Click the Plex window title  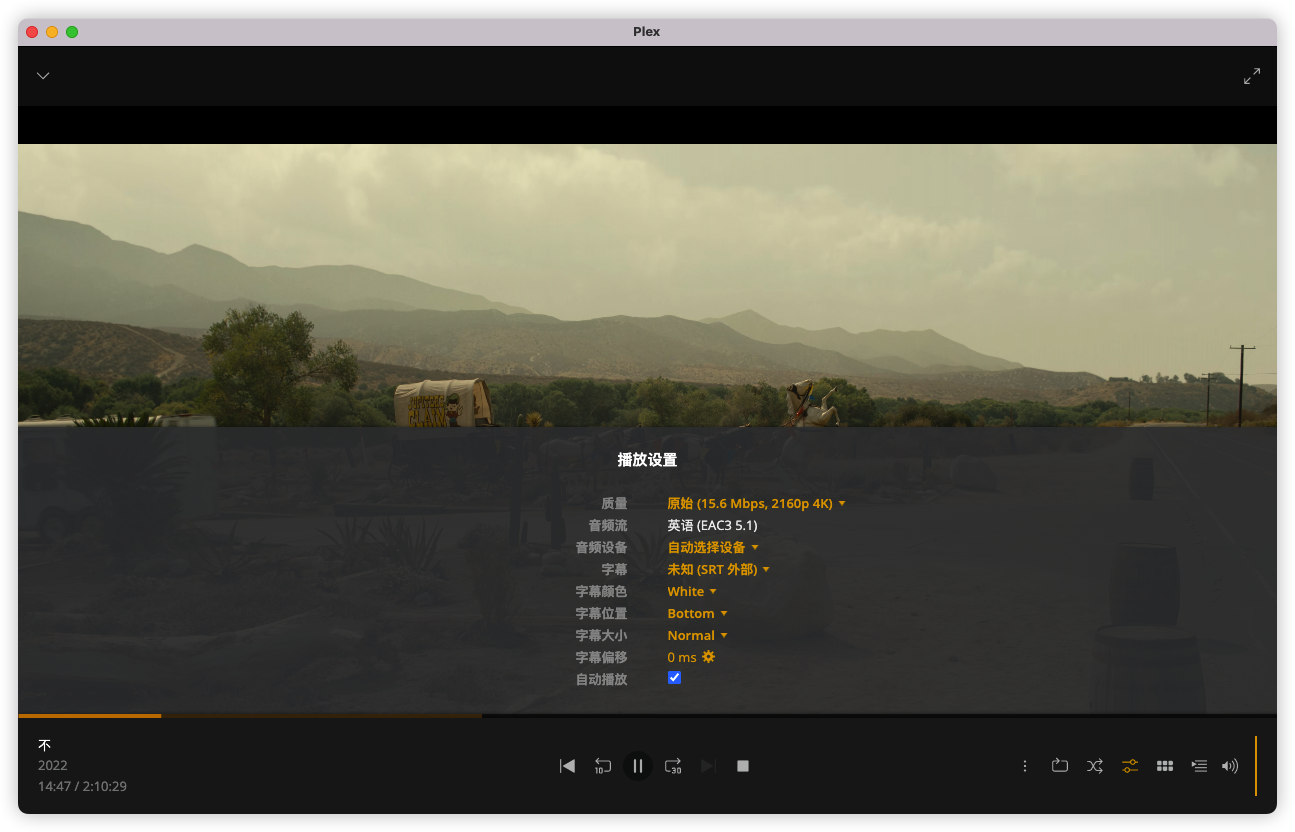point(647,31)
